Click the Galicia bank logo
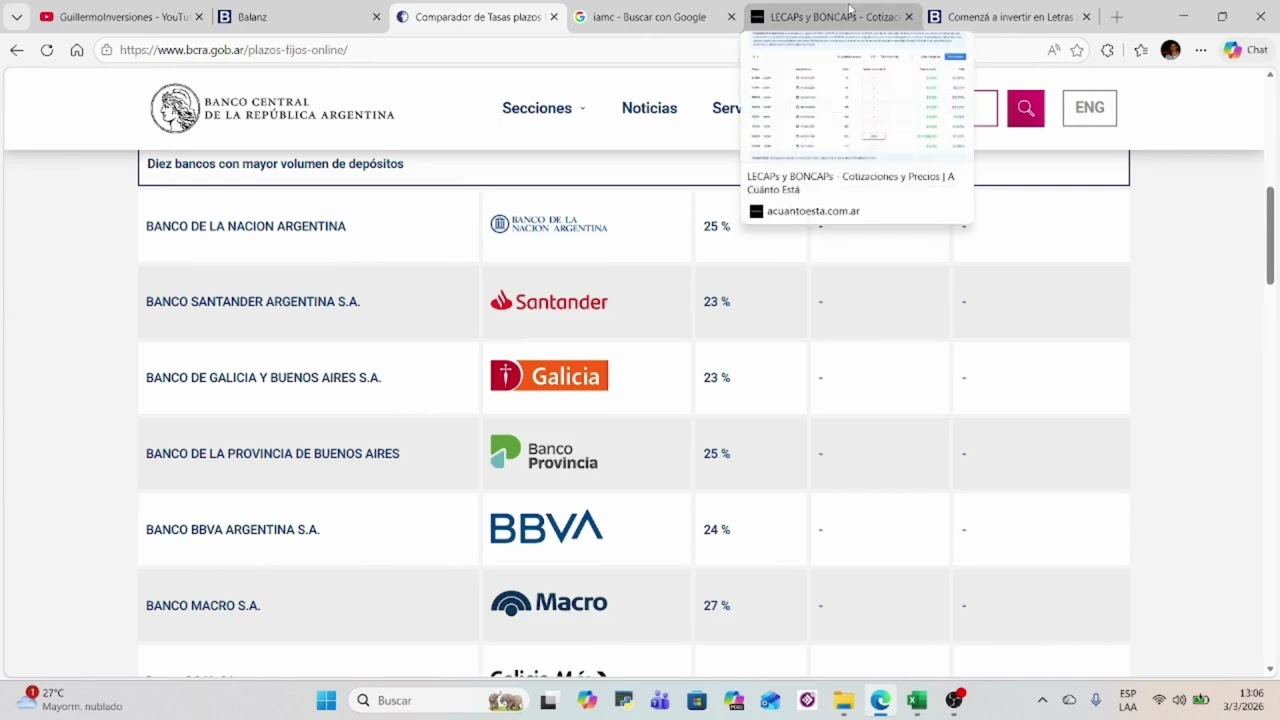 [x=549, y=375]
